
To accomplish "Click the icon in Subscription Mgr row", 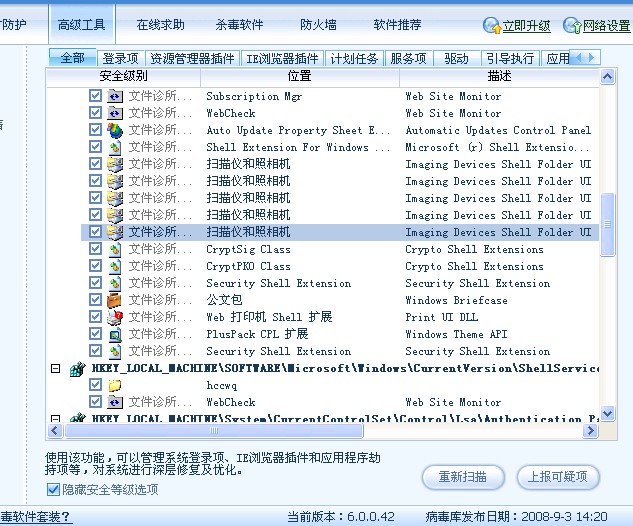I will coord(115,96).
